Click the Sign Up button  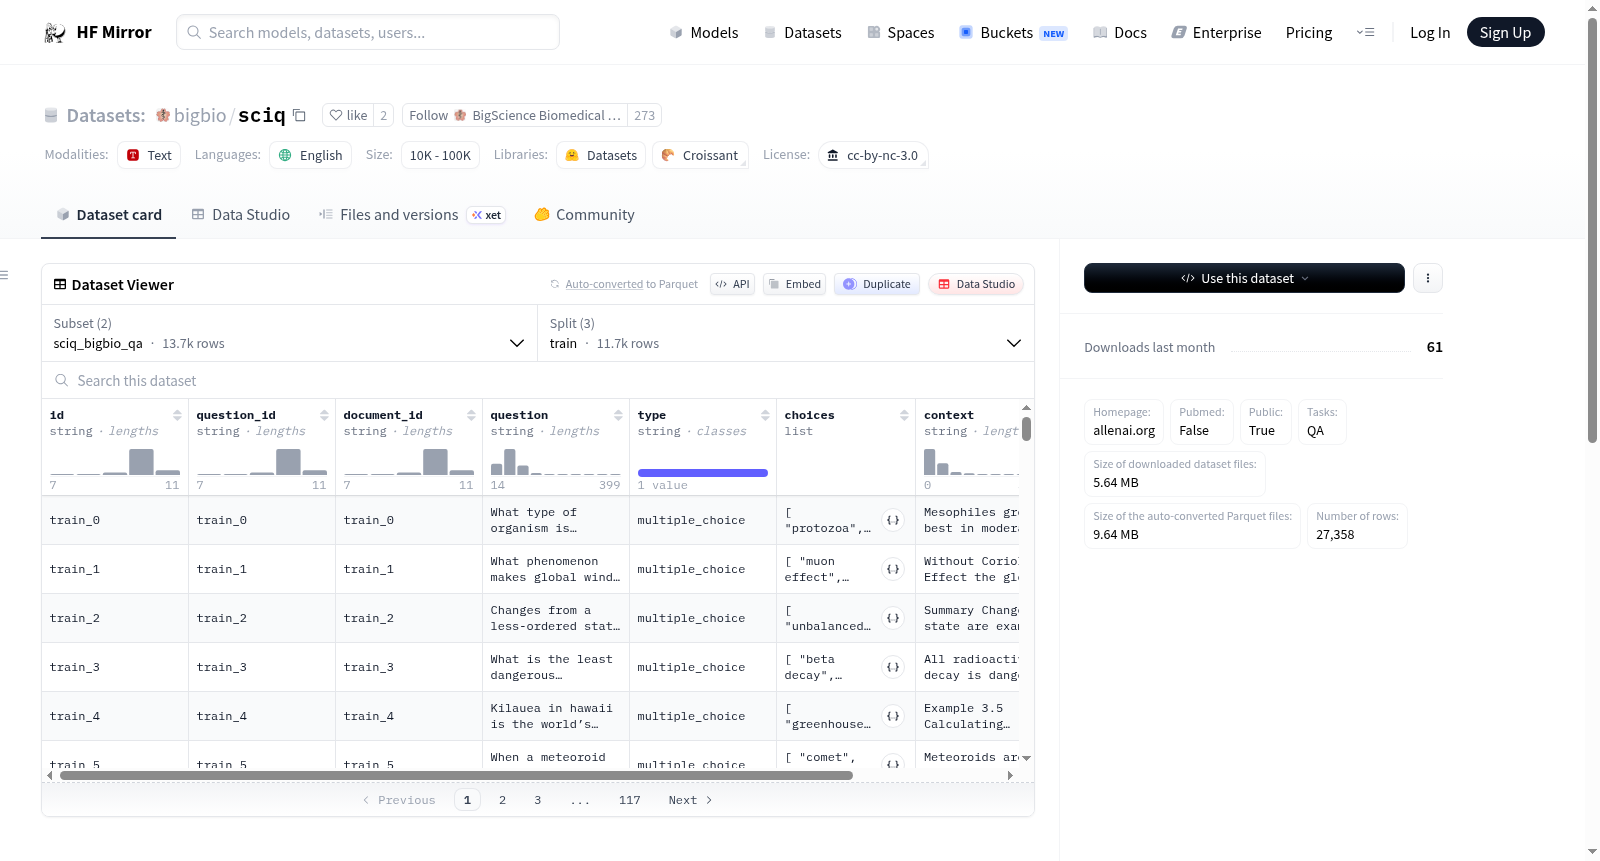coord(1505,32)
